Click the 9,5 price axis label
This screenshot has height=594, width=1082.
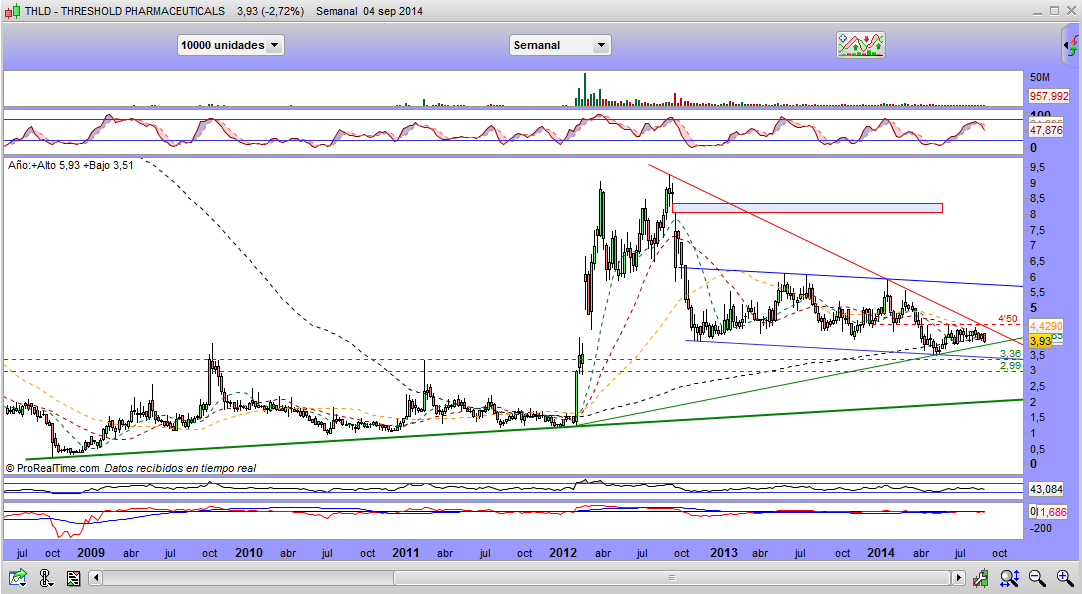click(x=1037, y=168)
